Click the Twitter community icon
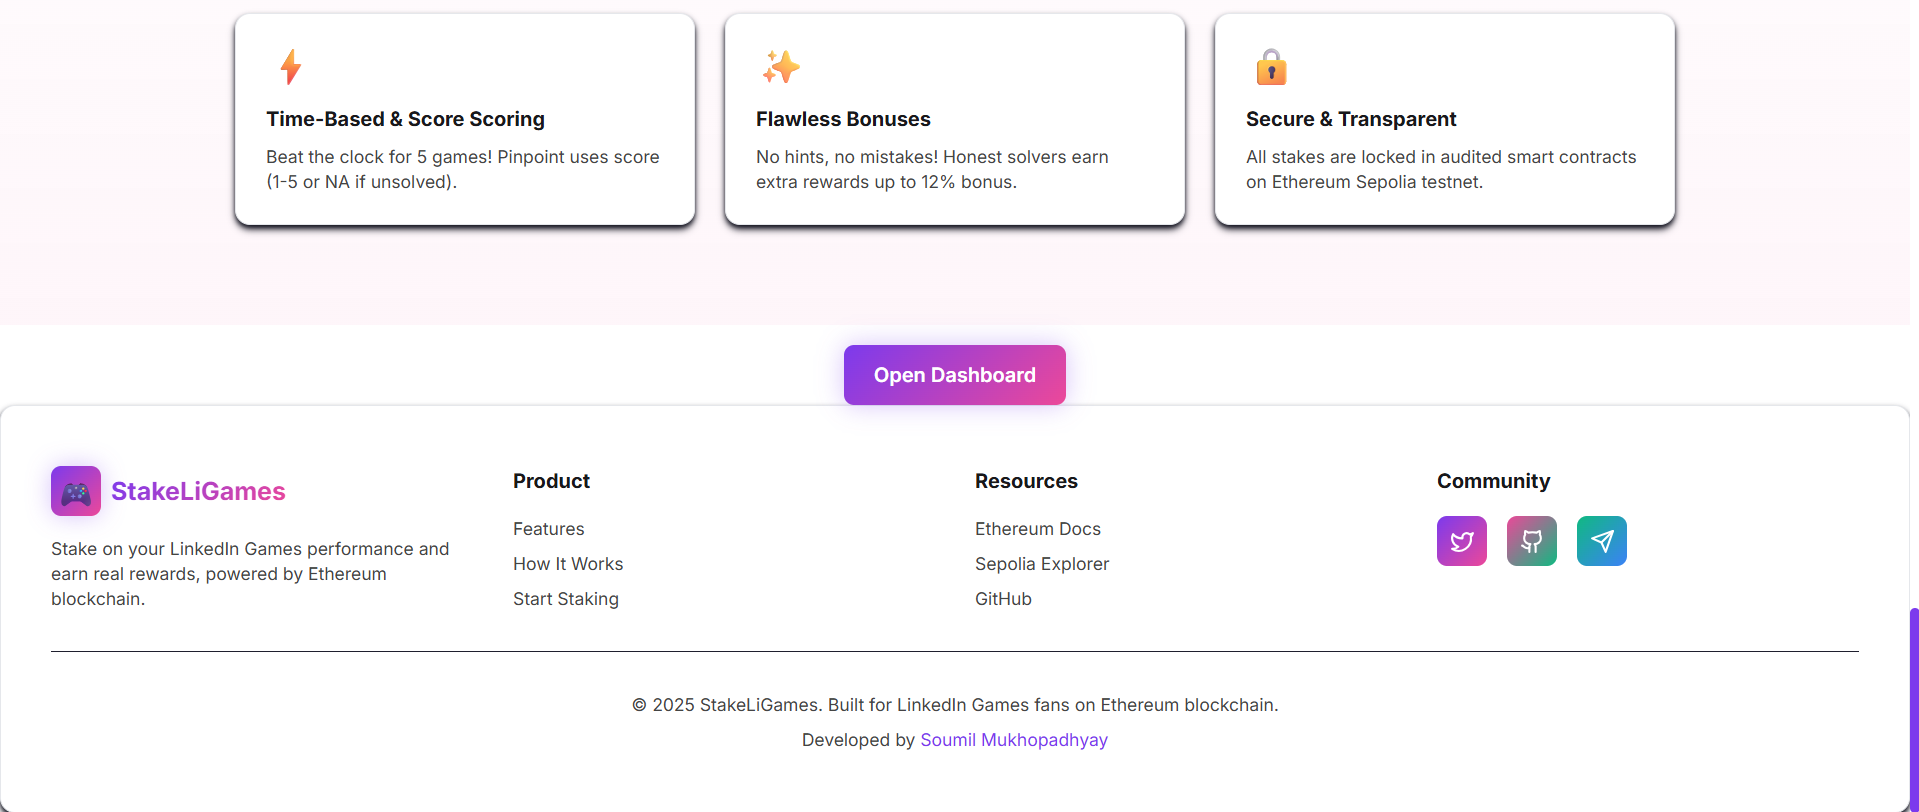The image size is (1919, 812). click(x=1461, y=541)
